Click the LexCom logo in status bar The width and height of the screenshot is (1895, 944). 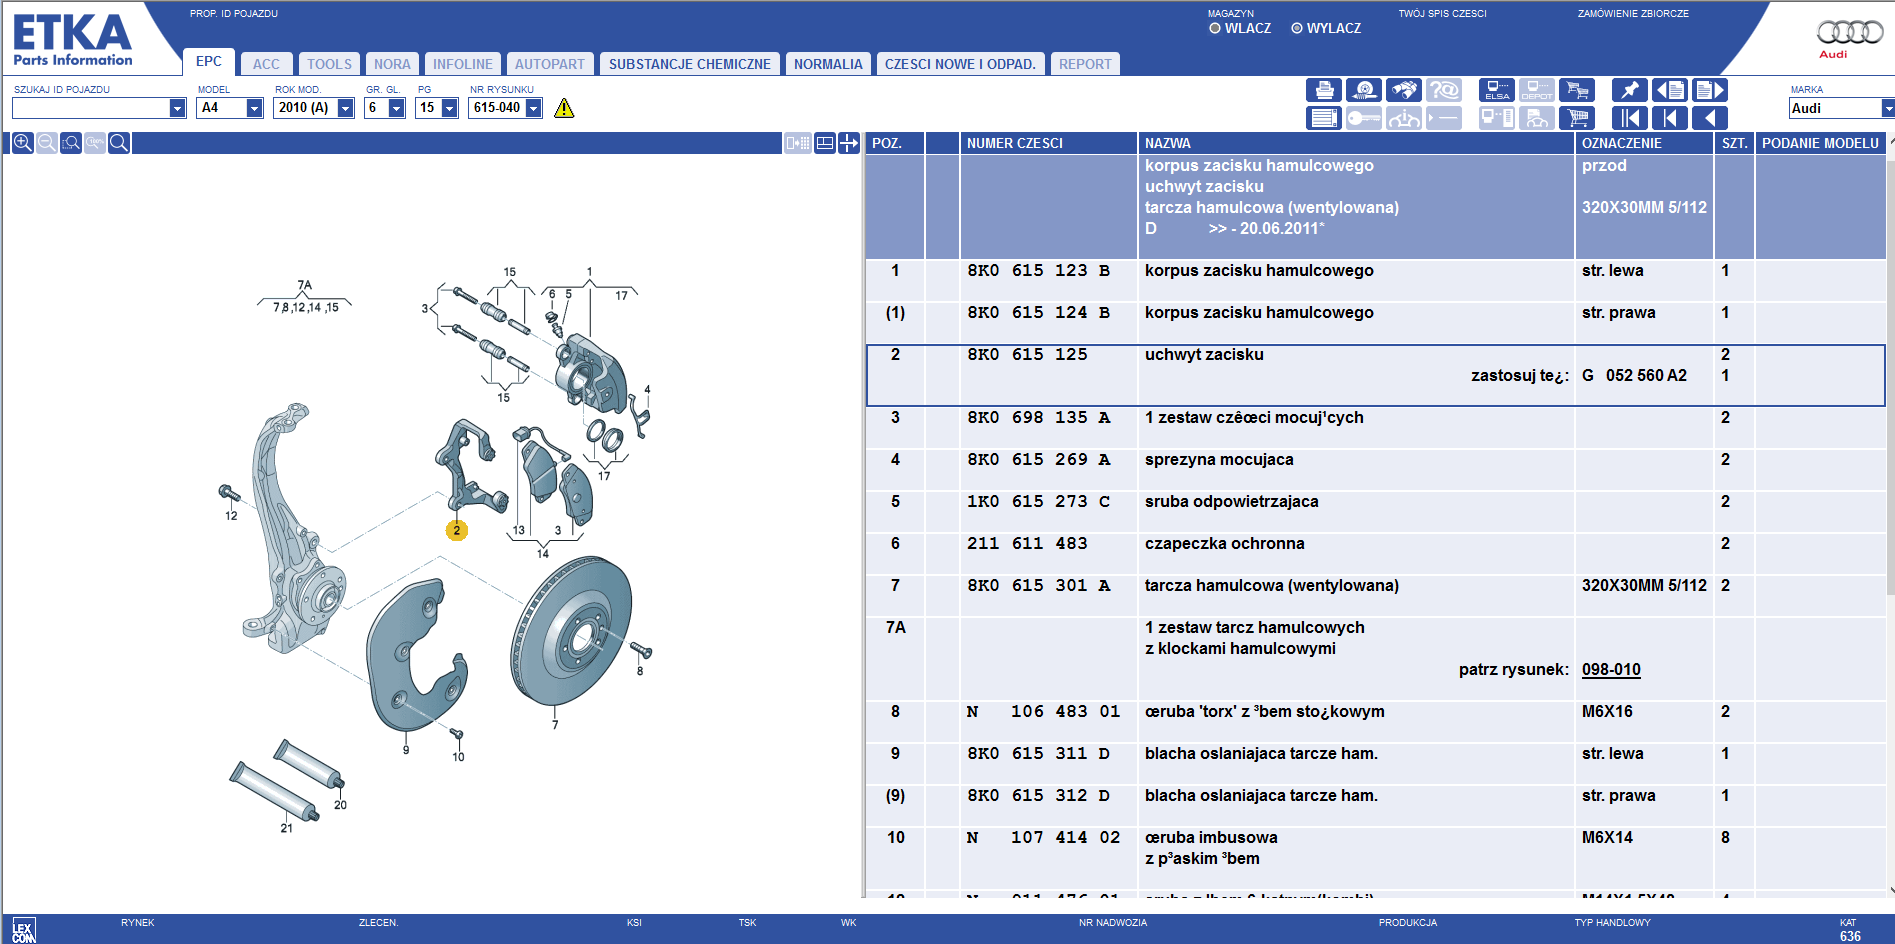tap(24, 930)
